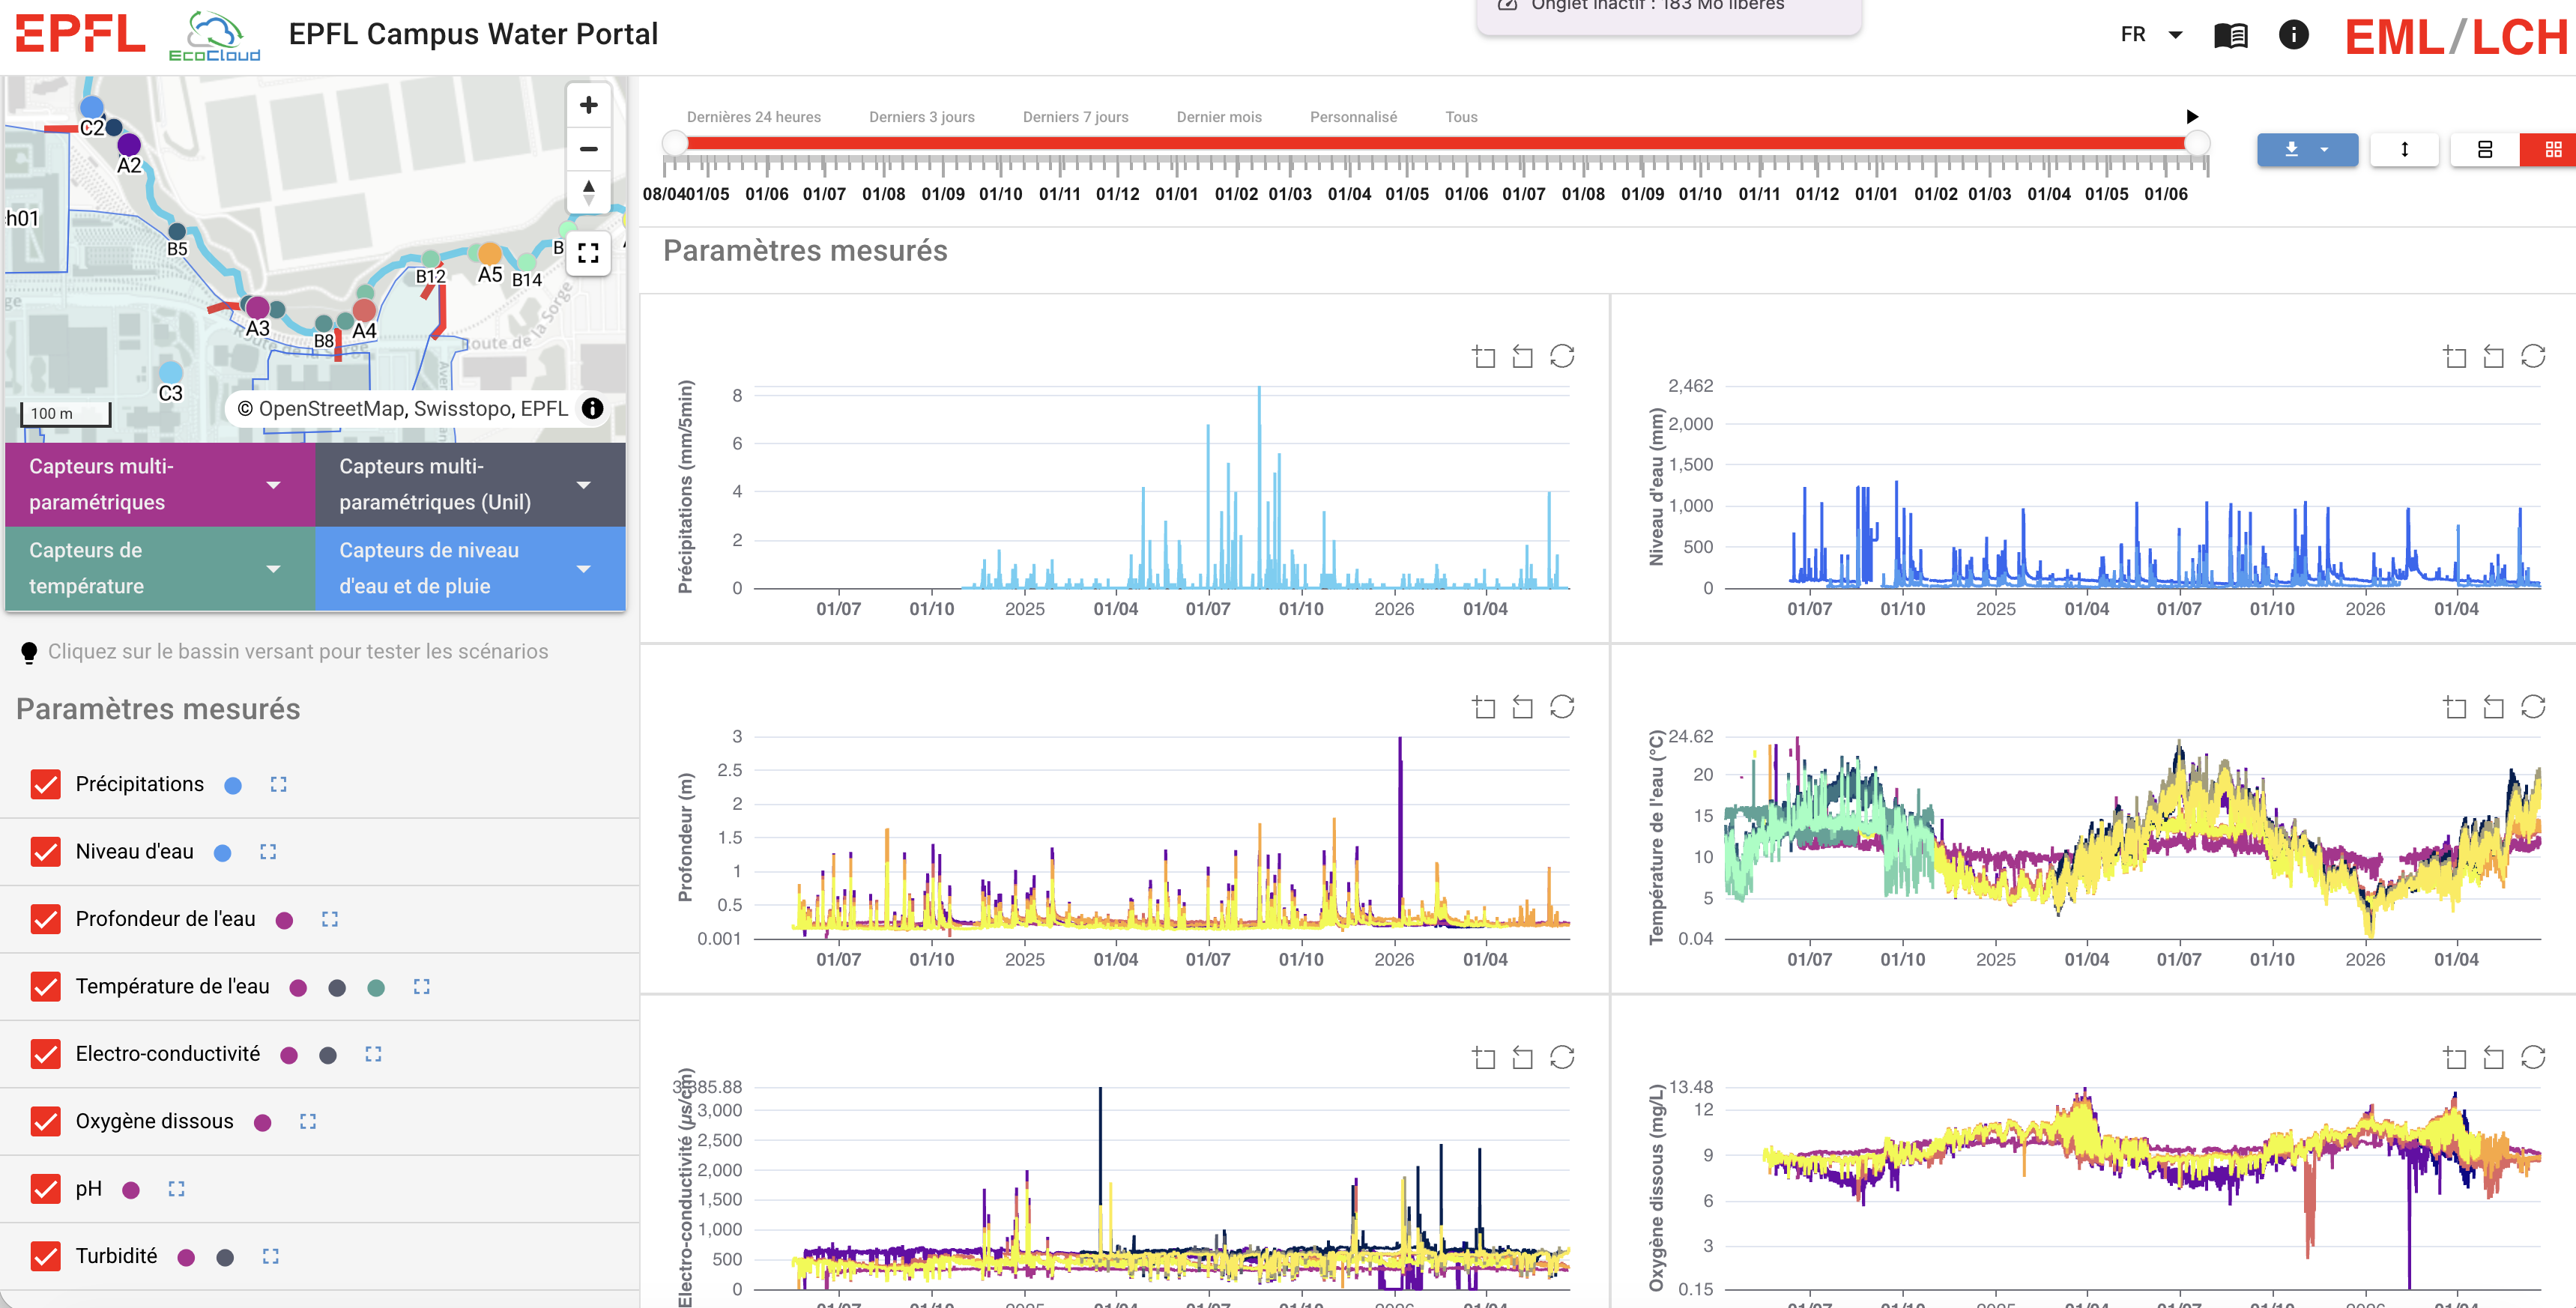This screenshot has width=2576, height=1308.
Task: Click the left handle of timeline slider
Action: tap(675, 143)
